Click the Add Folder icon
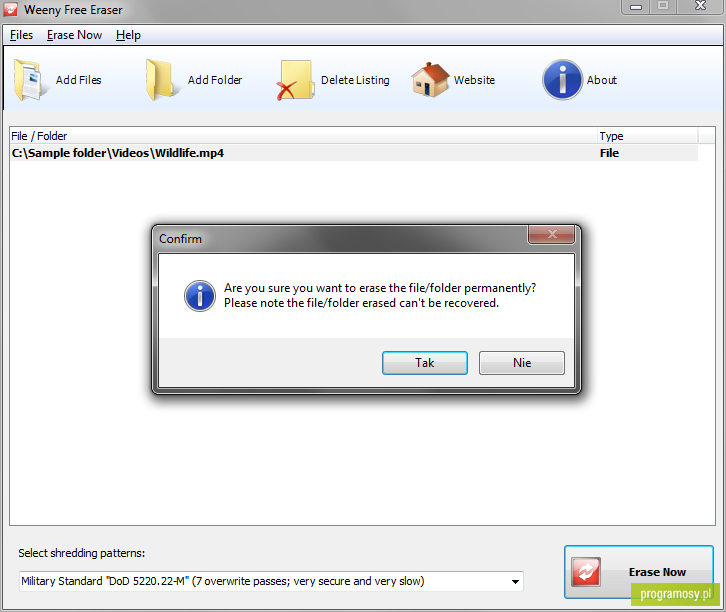Viewport: 726px width, 612px height. 161,80
